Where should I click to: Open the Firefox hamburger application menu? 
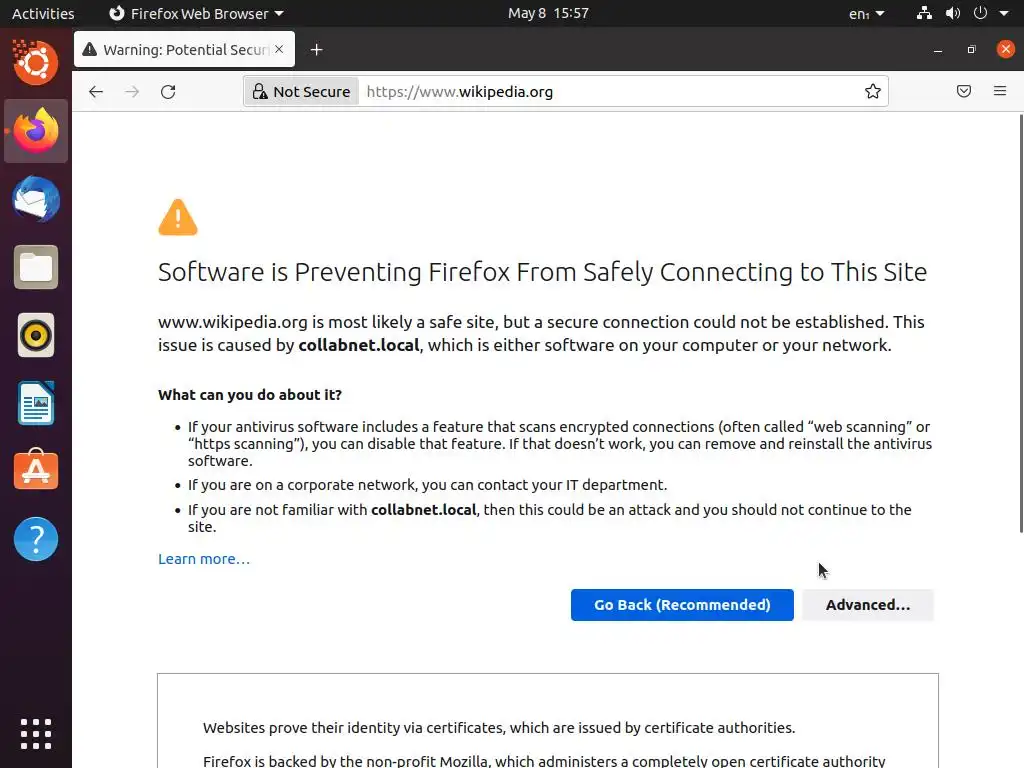1000,92
